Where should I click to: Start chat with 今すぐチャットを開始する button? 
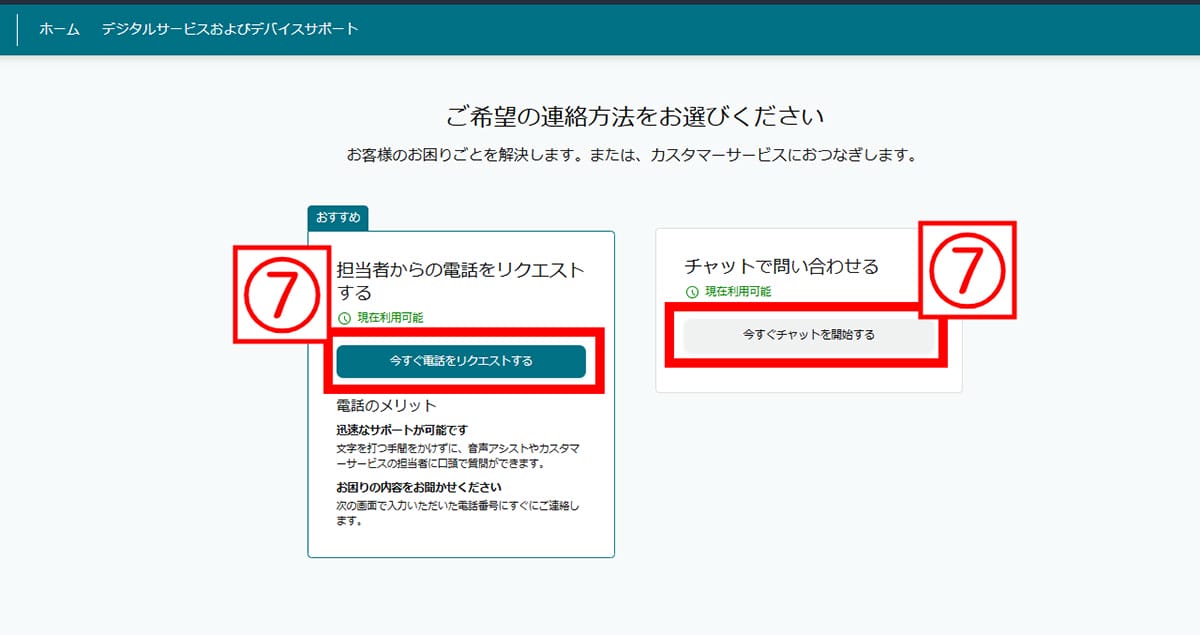click(x=808, y=335)
